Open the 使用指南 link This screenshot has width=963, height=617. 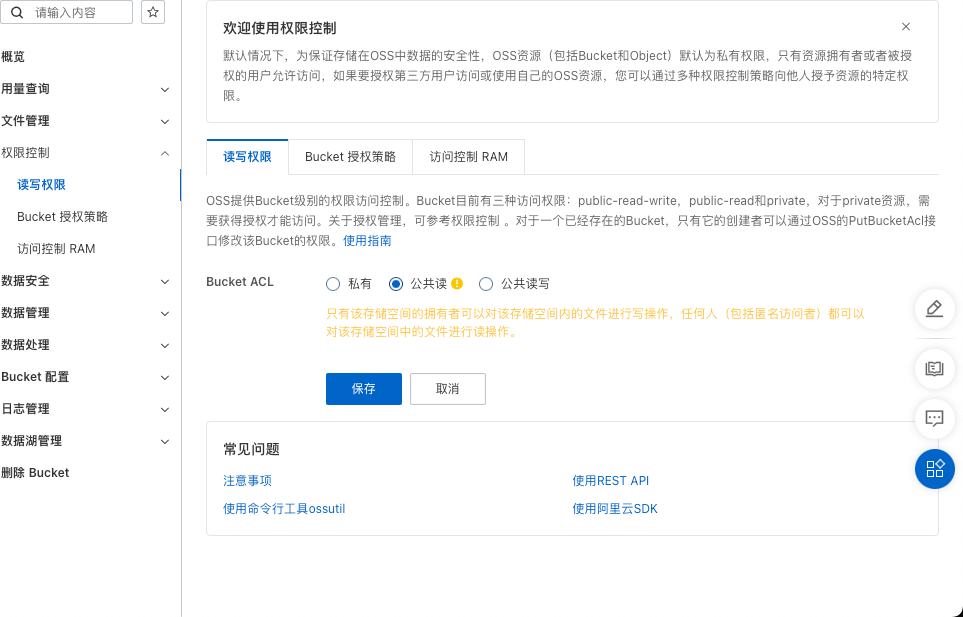367,241
